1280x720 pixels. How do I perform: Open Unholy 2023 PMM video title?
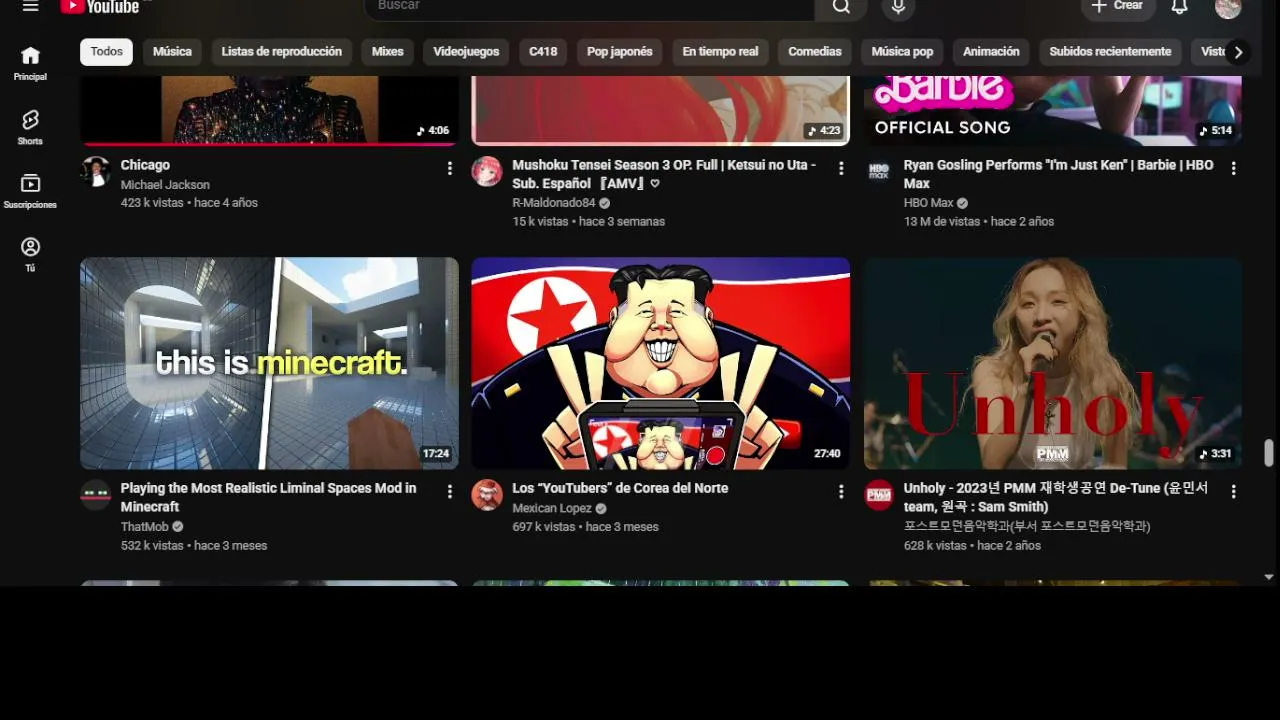point(1056,497)
